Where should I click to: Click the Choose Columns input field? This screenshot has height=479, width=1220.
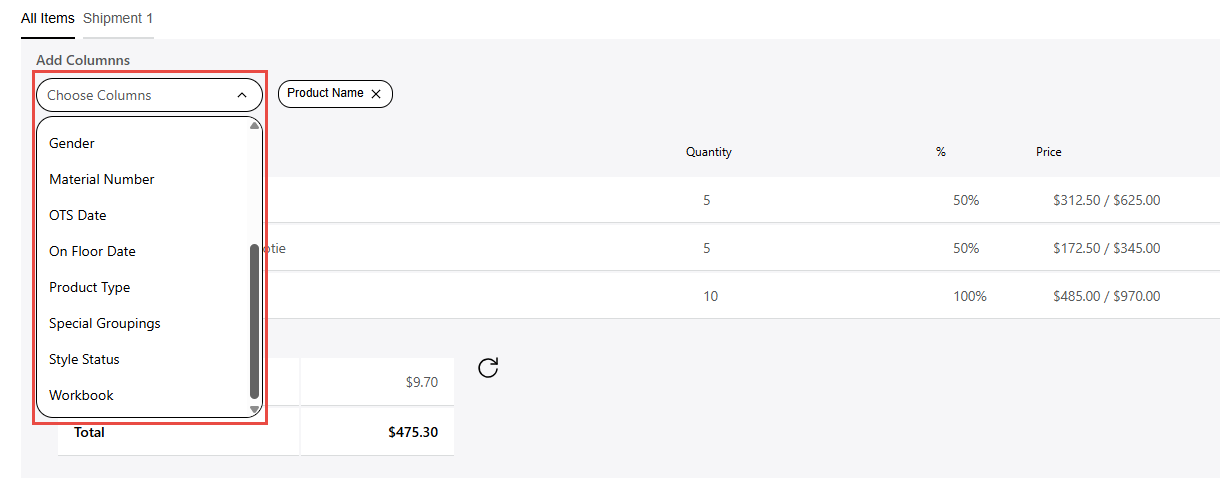tap(130, 96)
